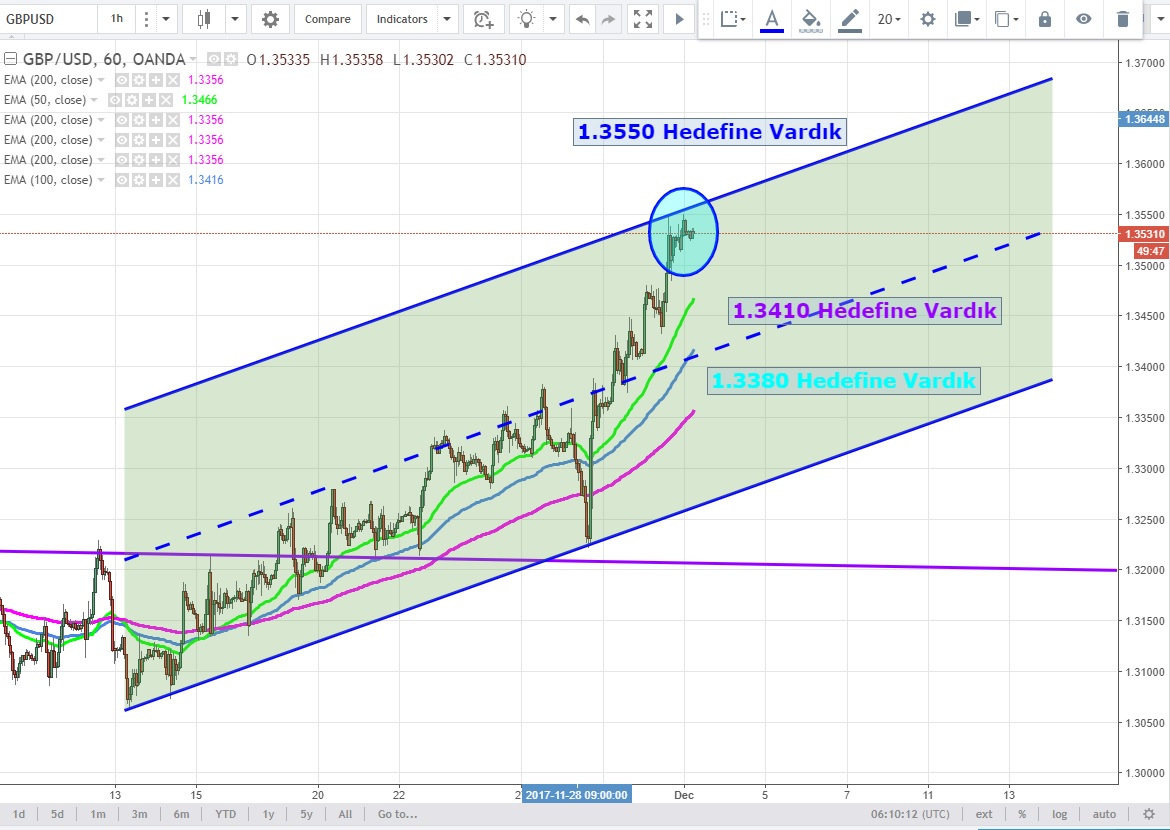
Task: Toggle visibility of EMA (50, close)
Action: click(x=116, y=100)
